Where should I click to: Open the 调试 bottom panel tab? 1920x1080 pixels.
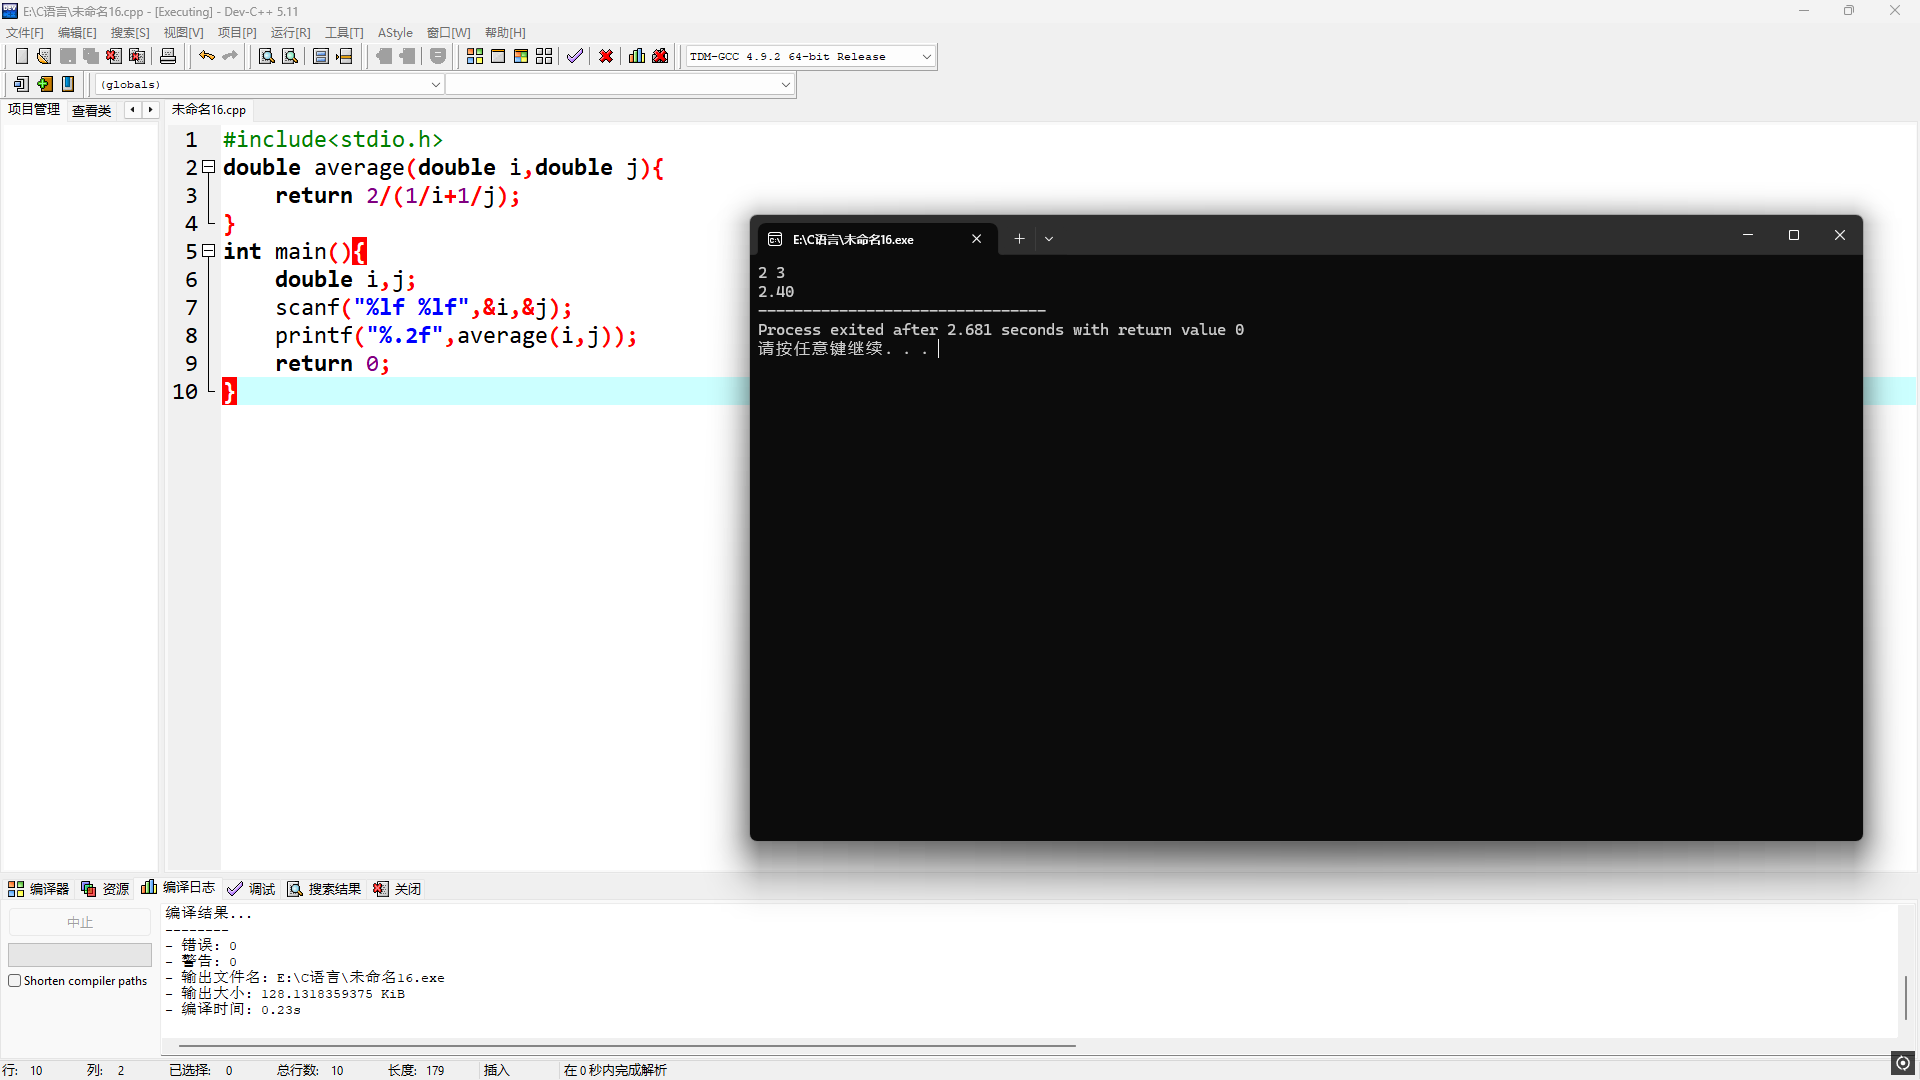(251, 889)
